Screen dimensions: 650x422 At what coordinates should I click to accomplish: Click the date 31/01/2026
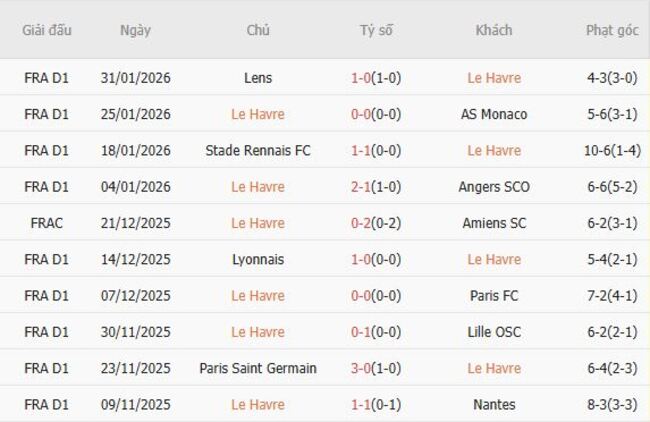[x=135, y=78]
